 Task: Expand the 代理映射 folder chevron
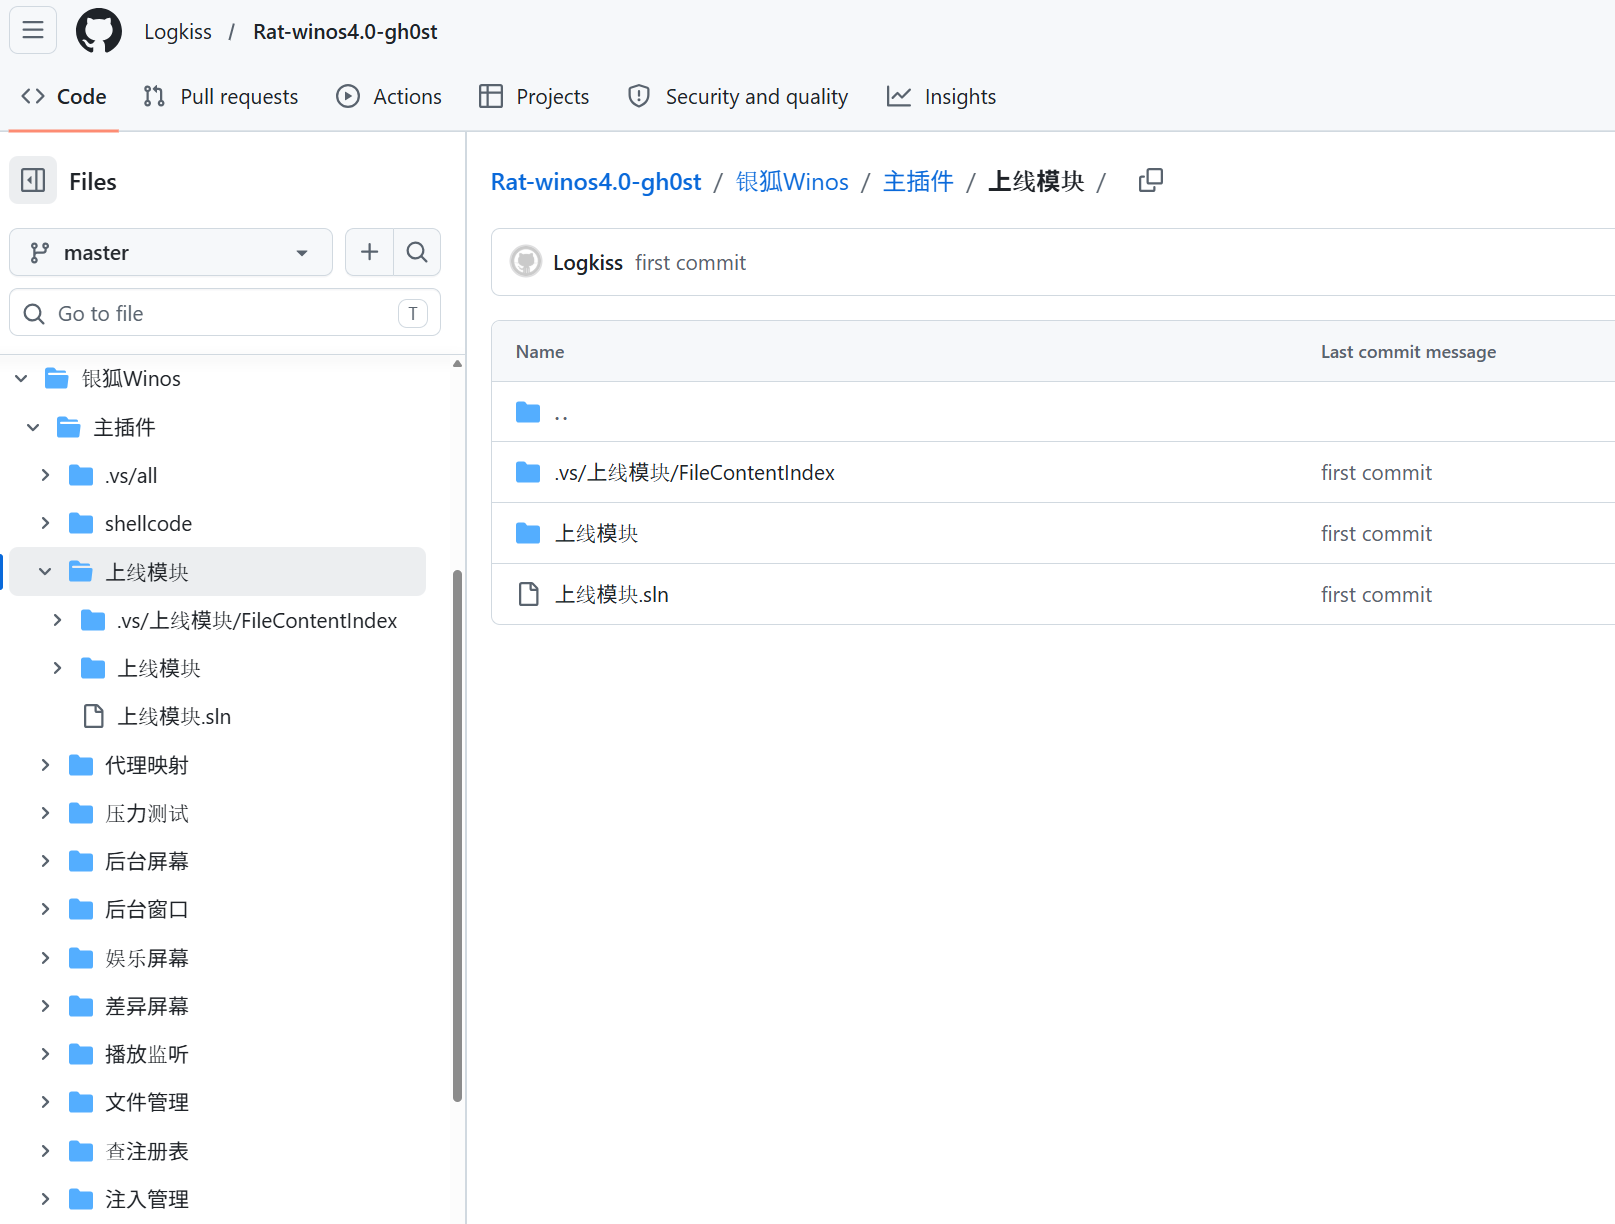[45, 765]
